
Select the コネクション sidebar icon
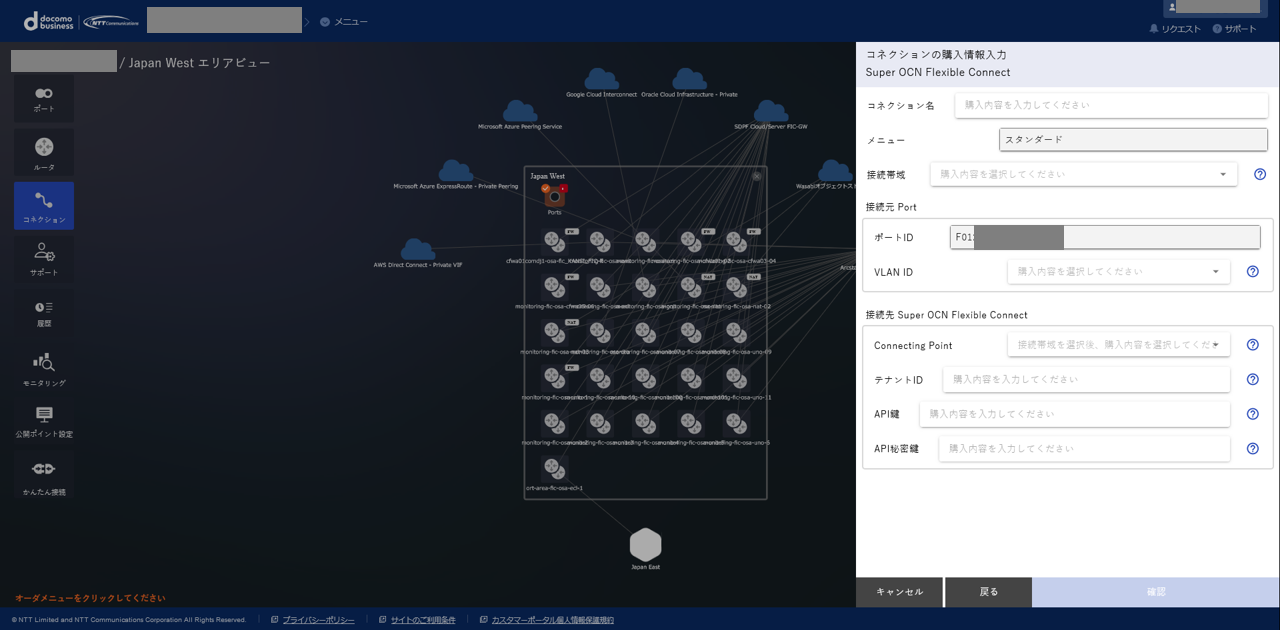[x=44, y=206]
